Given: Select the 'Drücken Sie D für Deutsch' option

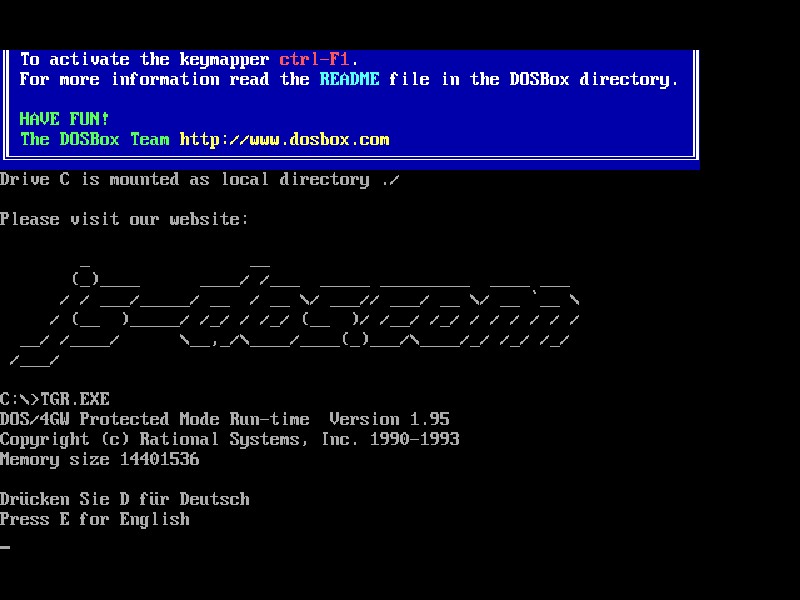Looking at the screenshot, I should (124, 499).
